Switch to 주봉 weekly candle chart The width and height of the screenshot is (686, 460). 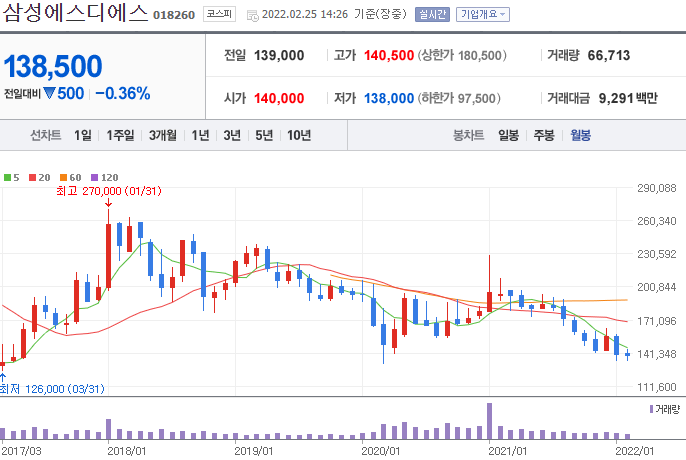544,135
